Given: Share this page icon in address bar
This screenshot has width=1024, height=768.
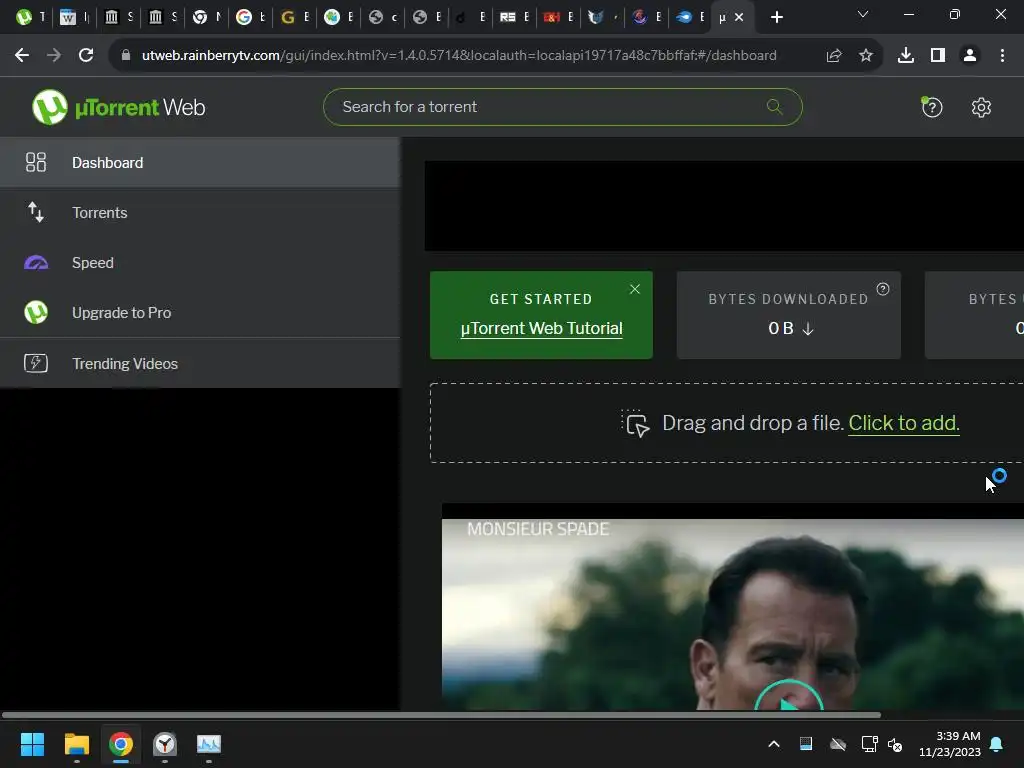Looking at the screenshot, I should click(834, 56).
